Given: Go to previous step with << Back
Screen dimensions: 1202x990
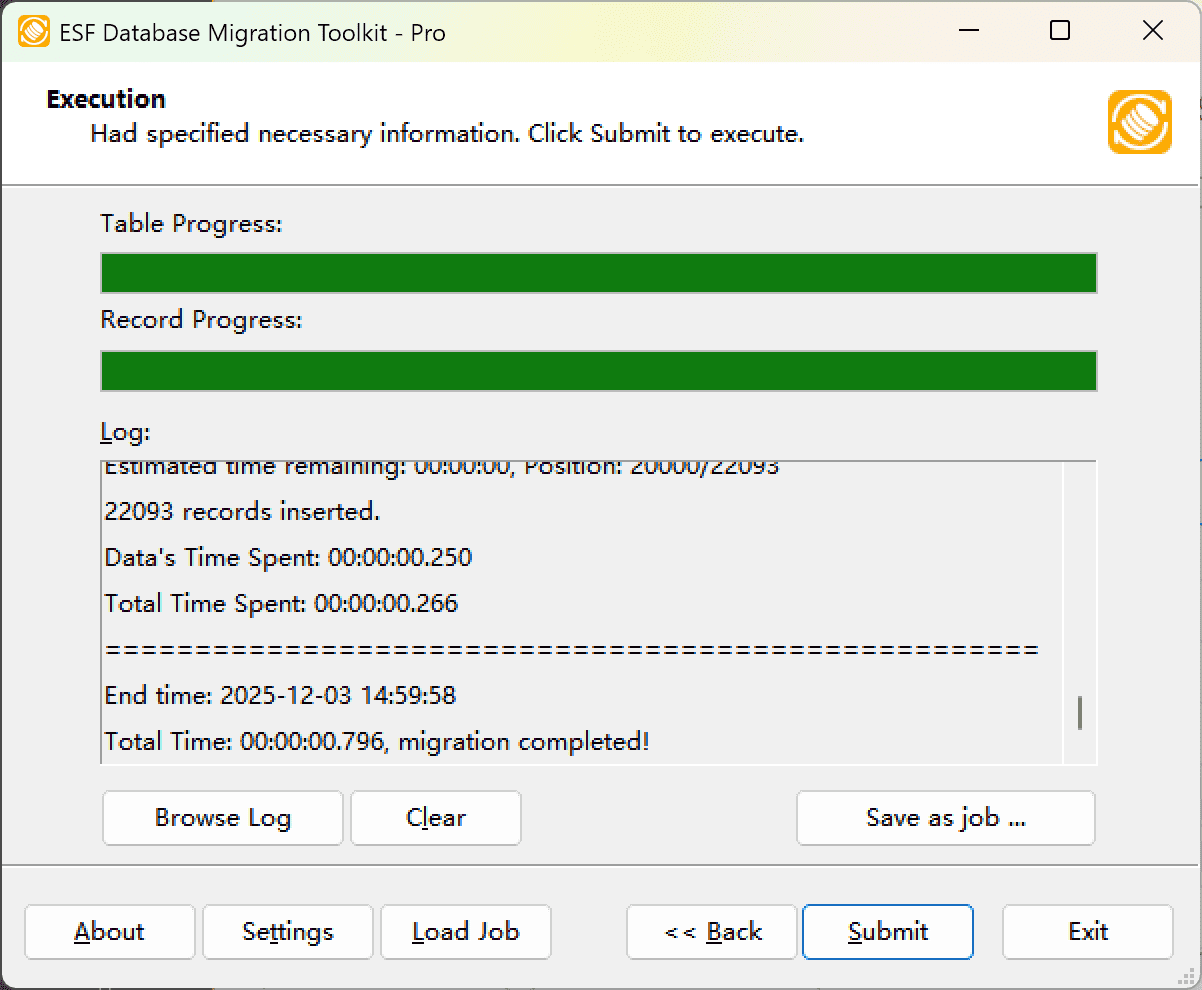Looking at the screenshot, I should click(711, 932).
